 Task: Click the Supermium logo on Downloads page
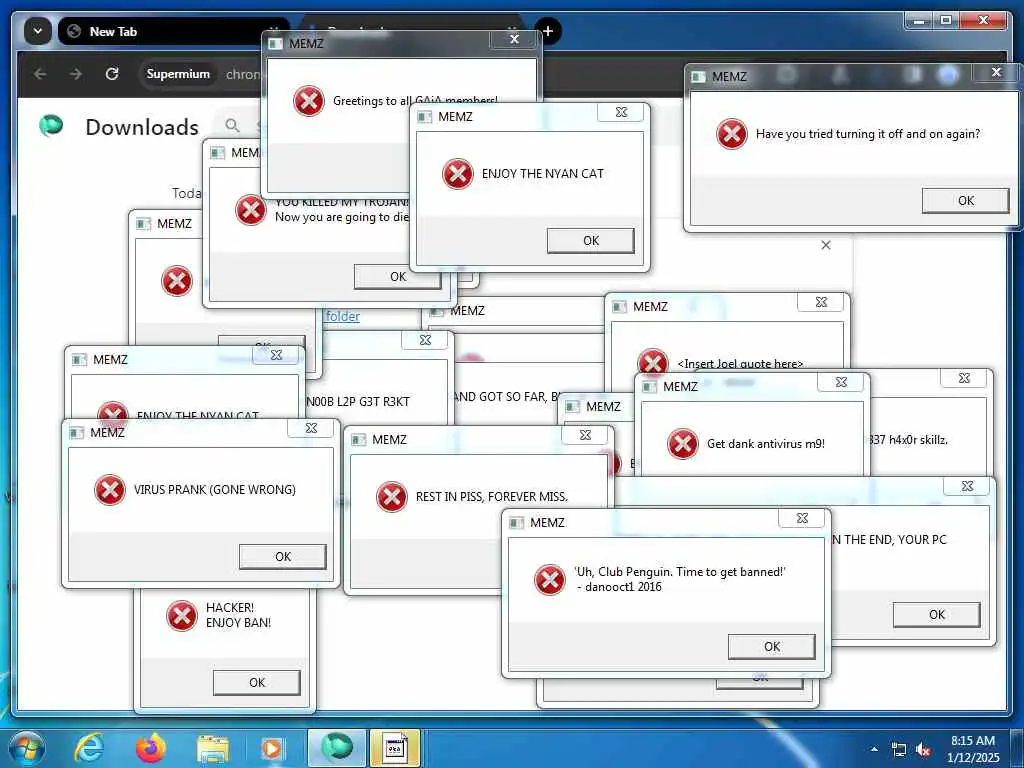pyautogui.click(x=51, y=125)
